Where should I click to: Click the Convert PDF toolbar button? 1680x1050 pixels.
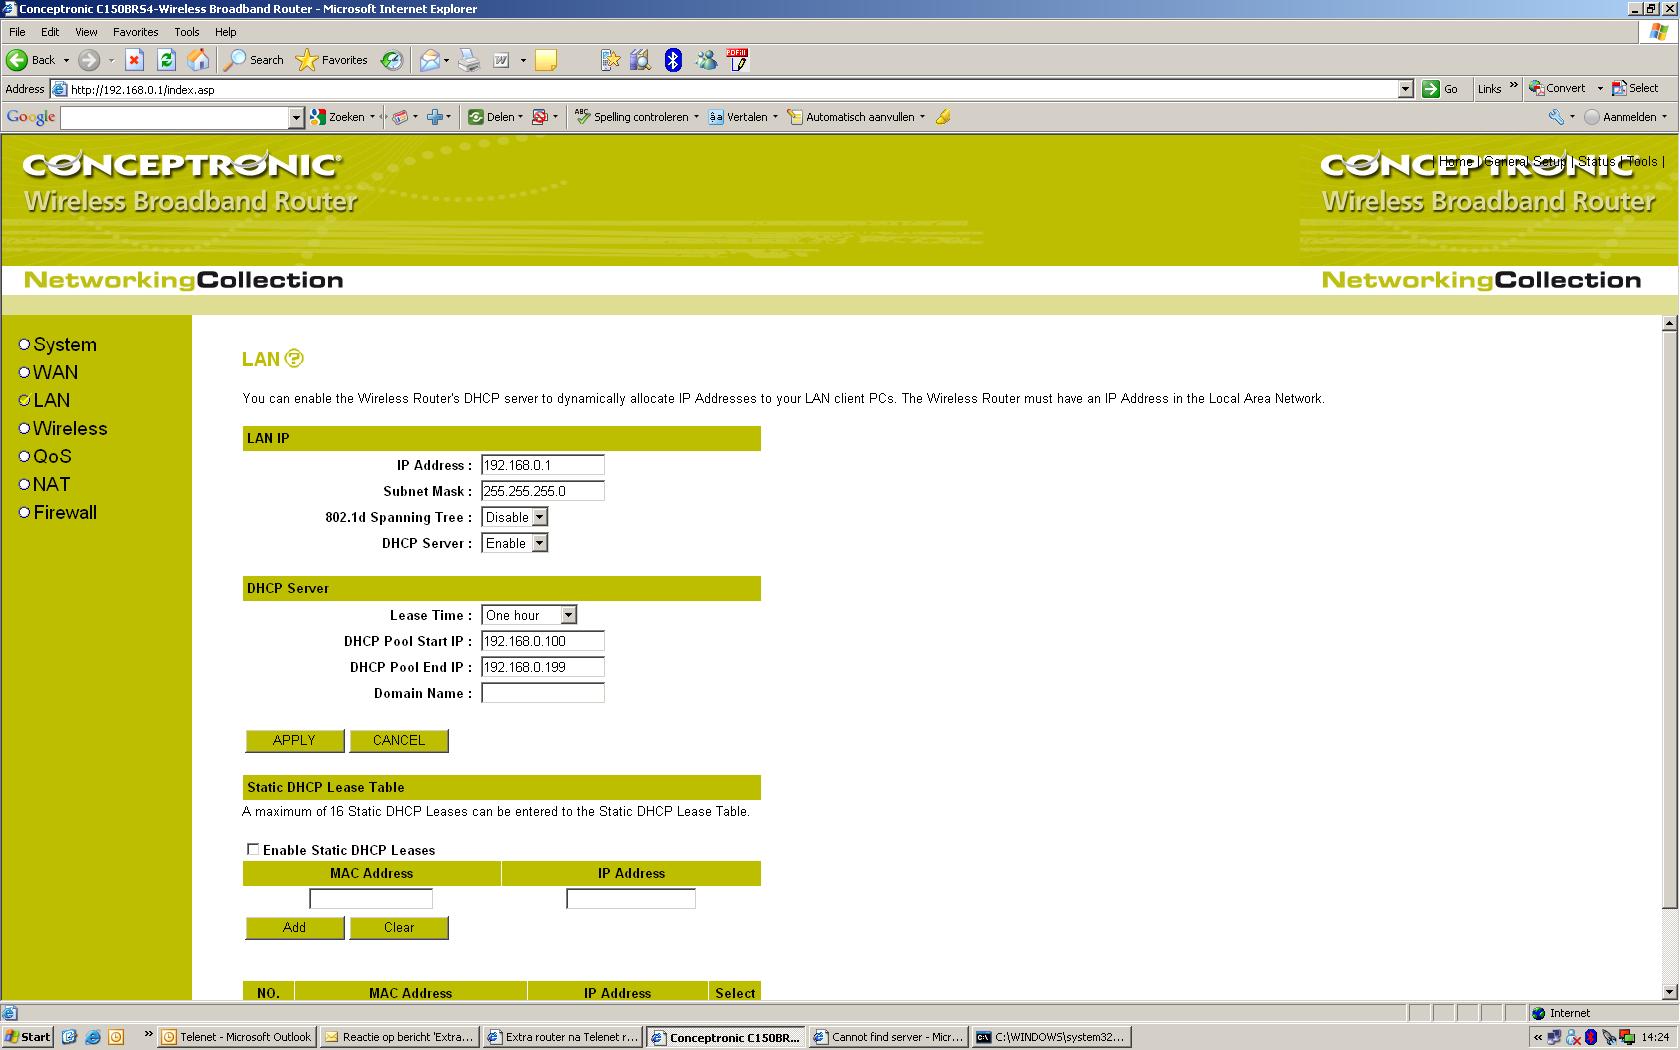pos(1558,88)
